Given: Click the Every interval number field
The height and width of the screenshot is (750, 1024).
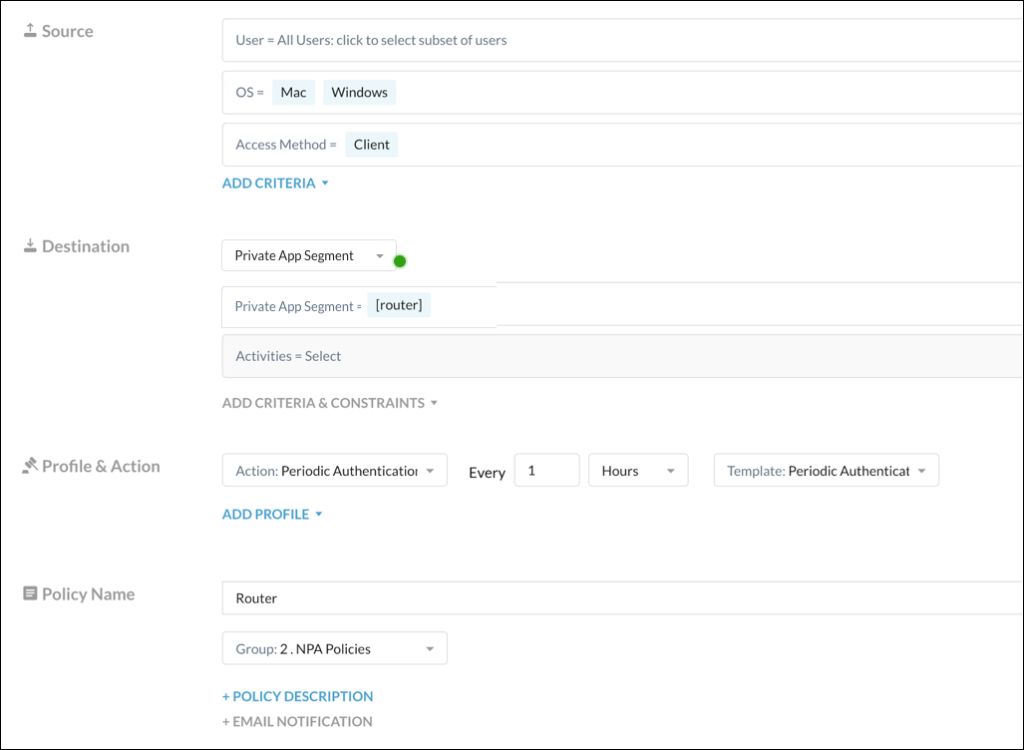Looking at the screenshot, I should click(547, 470).
